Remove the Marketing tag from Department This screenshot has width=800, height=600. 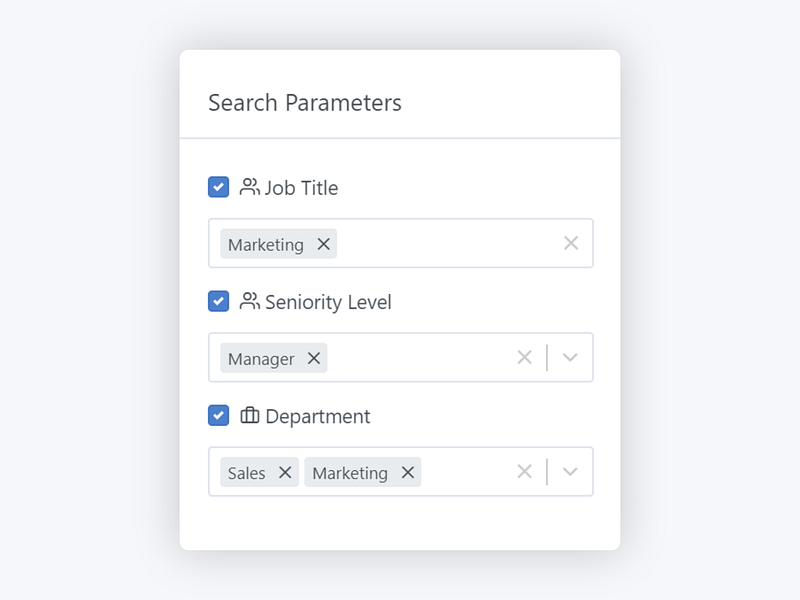coord(408,472)
